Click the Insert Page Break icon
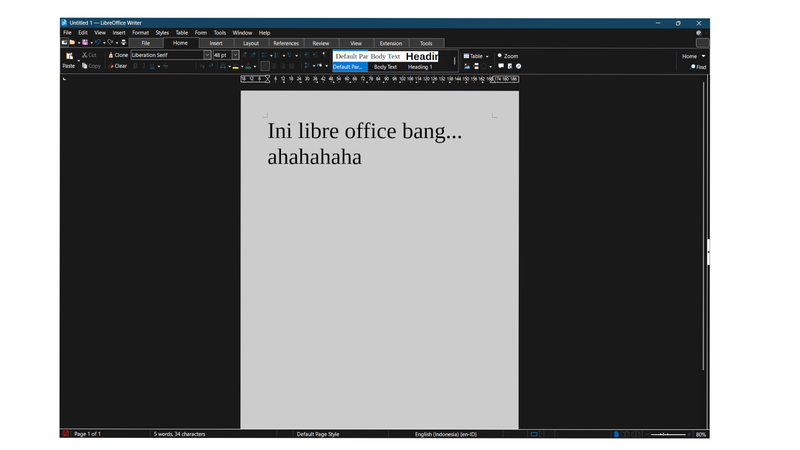 coord(476,66)
